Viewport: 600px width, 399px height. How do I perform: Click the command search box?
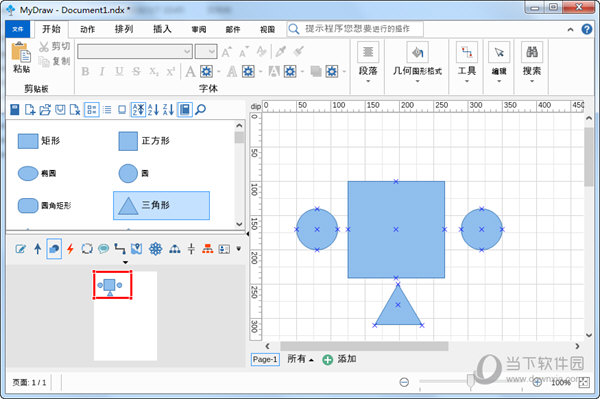(355, 29)
